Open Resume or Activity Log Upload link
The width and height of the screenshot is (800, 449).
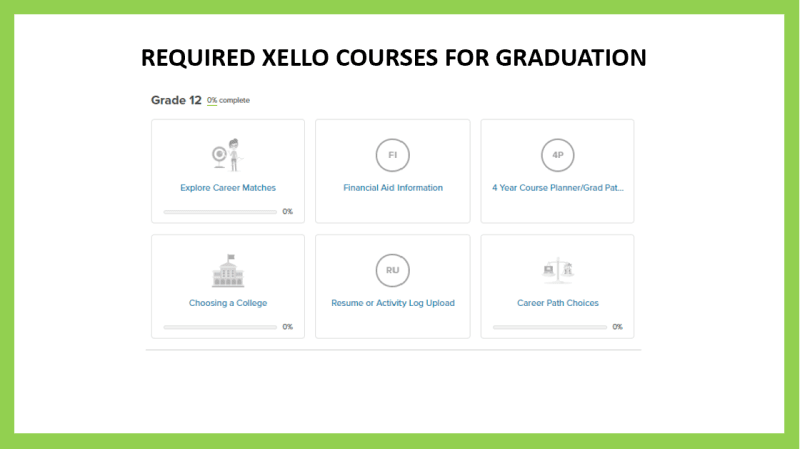(x=393, y=303)
